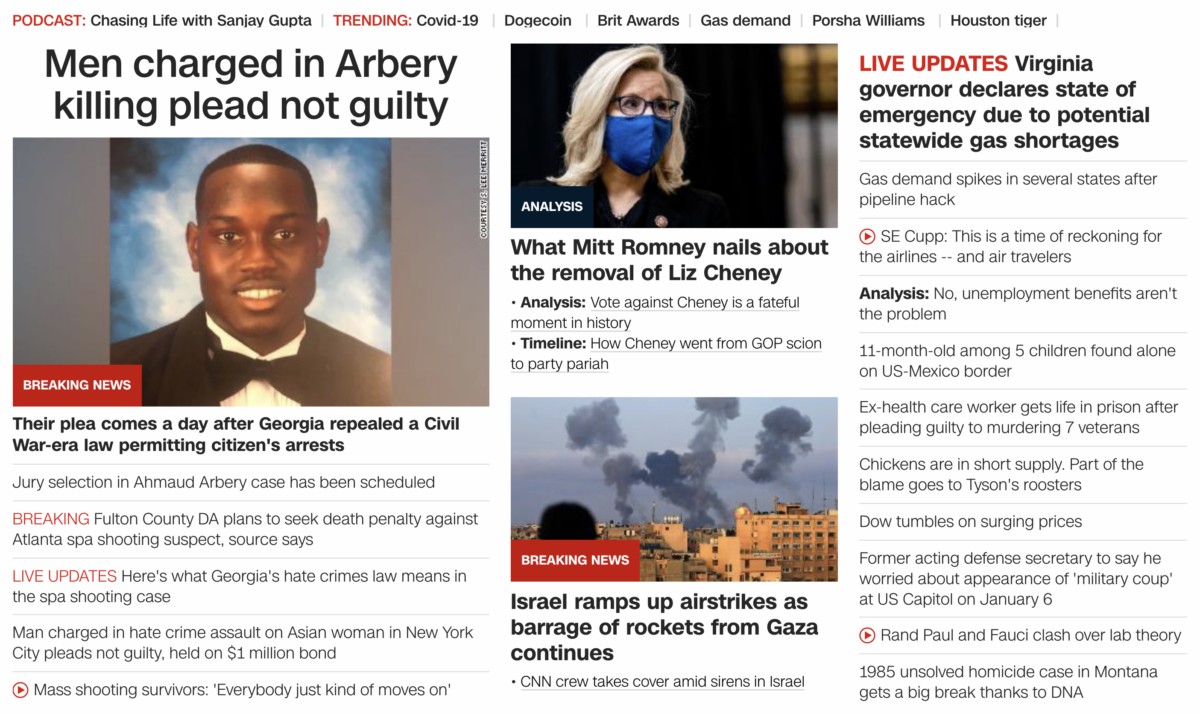Viewport: 1200px width, 714px height.
Task: Select the Dogecoin trending topic
Action: click(538, 20)
